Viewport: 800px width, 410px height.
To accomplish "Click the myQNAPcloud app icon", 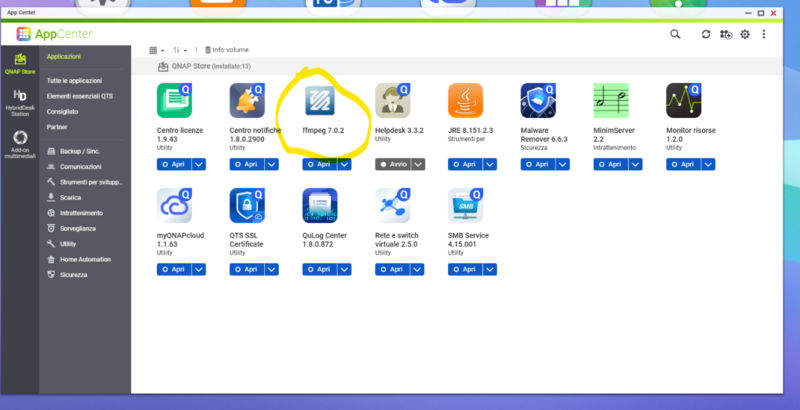I will [174, 205].
